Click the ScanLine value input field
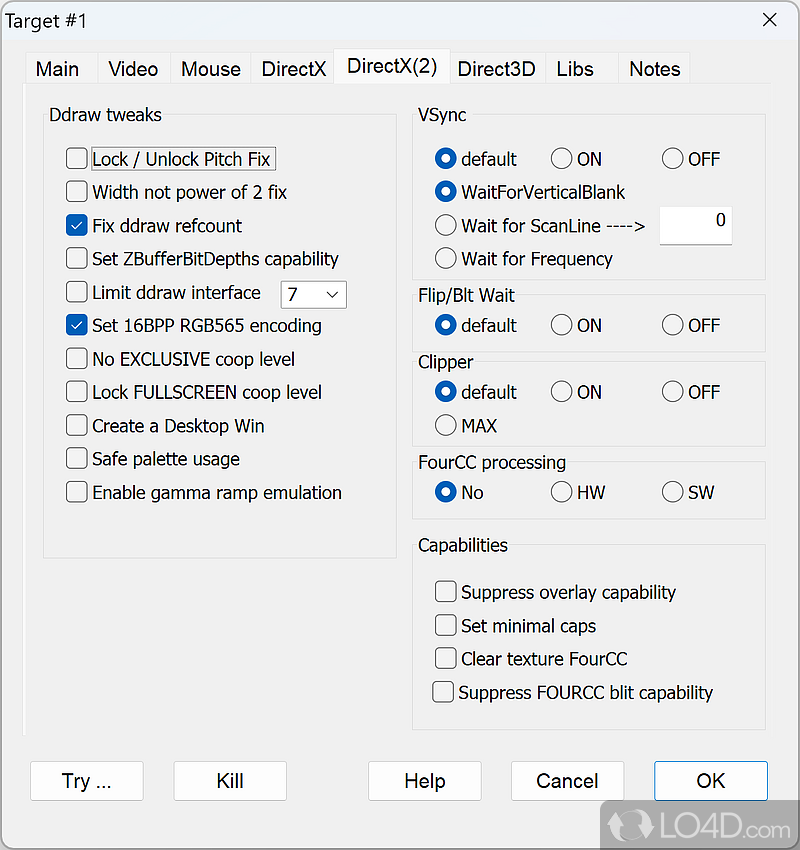800x850 pixels. pyautogui.click(x=695, y=225)
